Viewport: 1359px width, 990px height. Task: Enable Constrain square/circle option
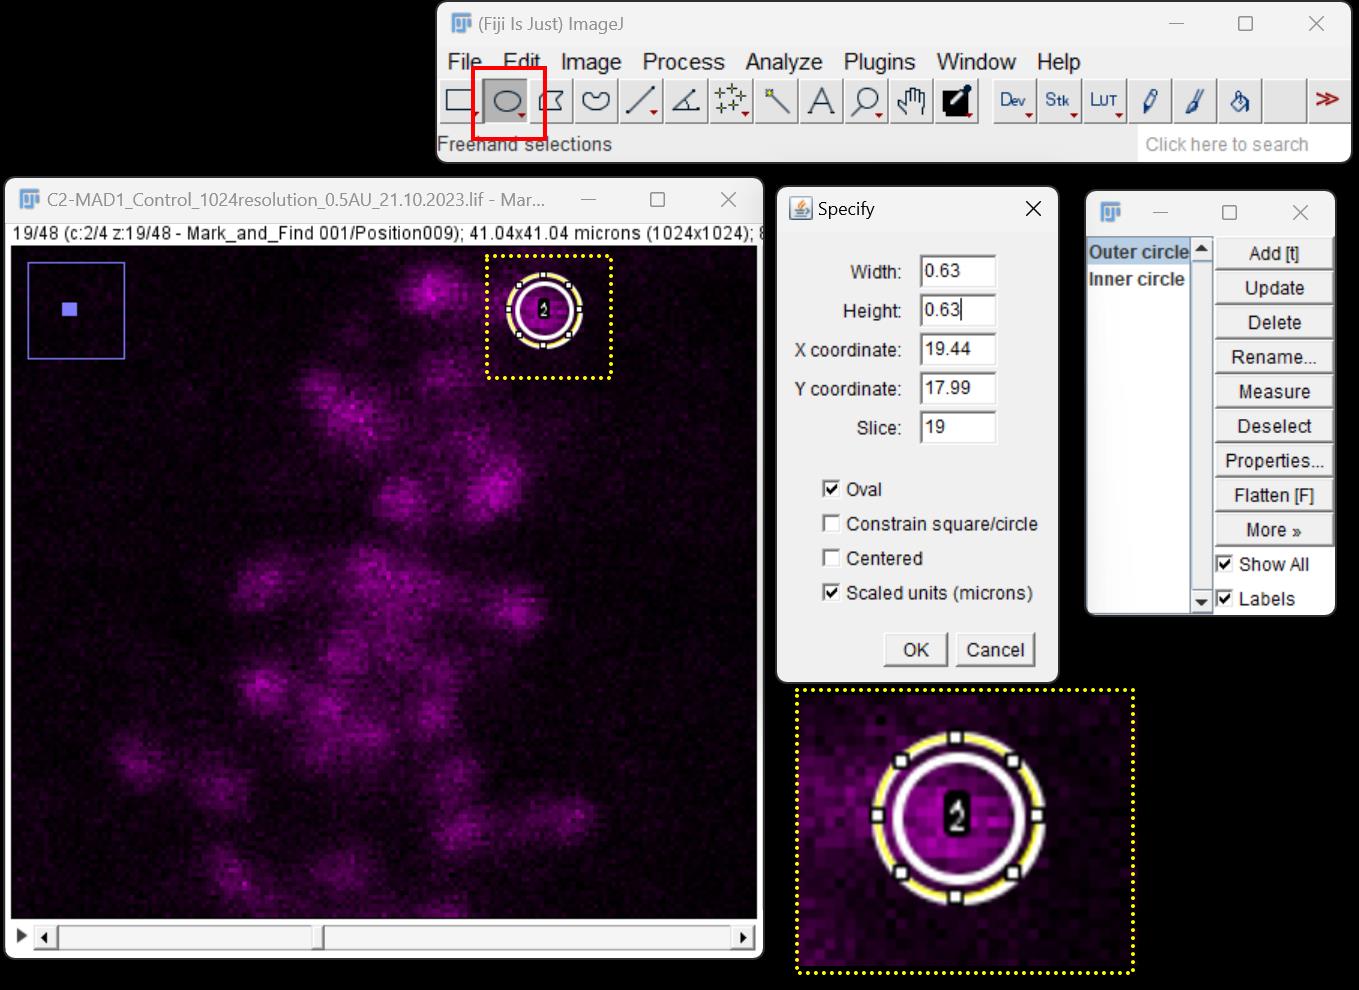pos(831,524)
